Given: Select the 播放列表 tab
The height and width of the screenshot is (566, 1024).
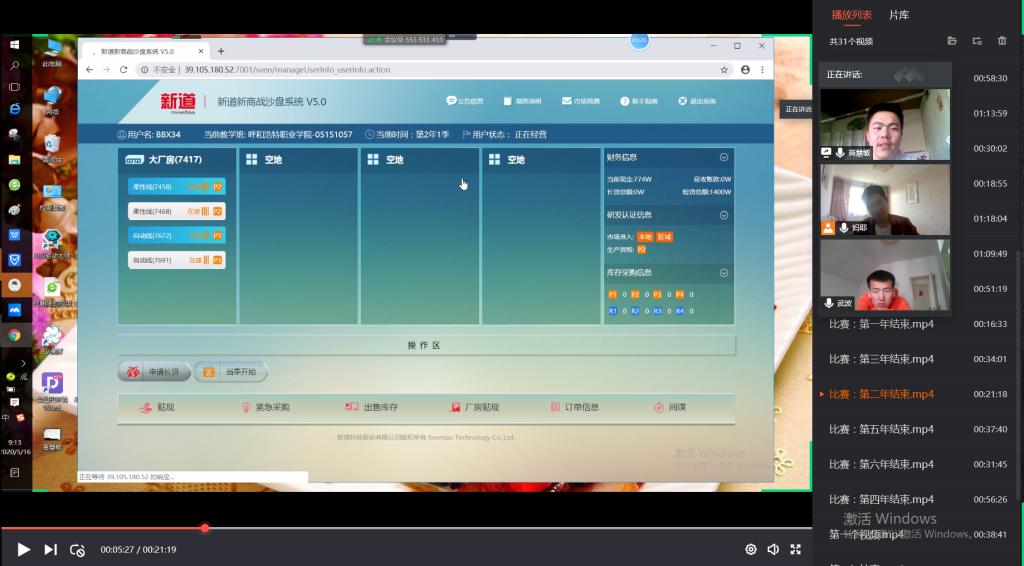Looking at the screenshot, I should point(851,15).
